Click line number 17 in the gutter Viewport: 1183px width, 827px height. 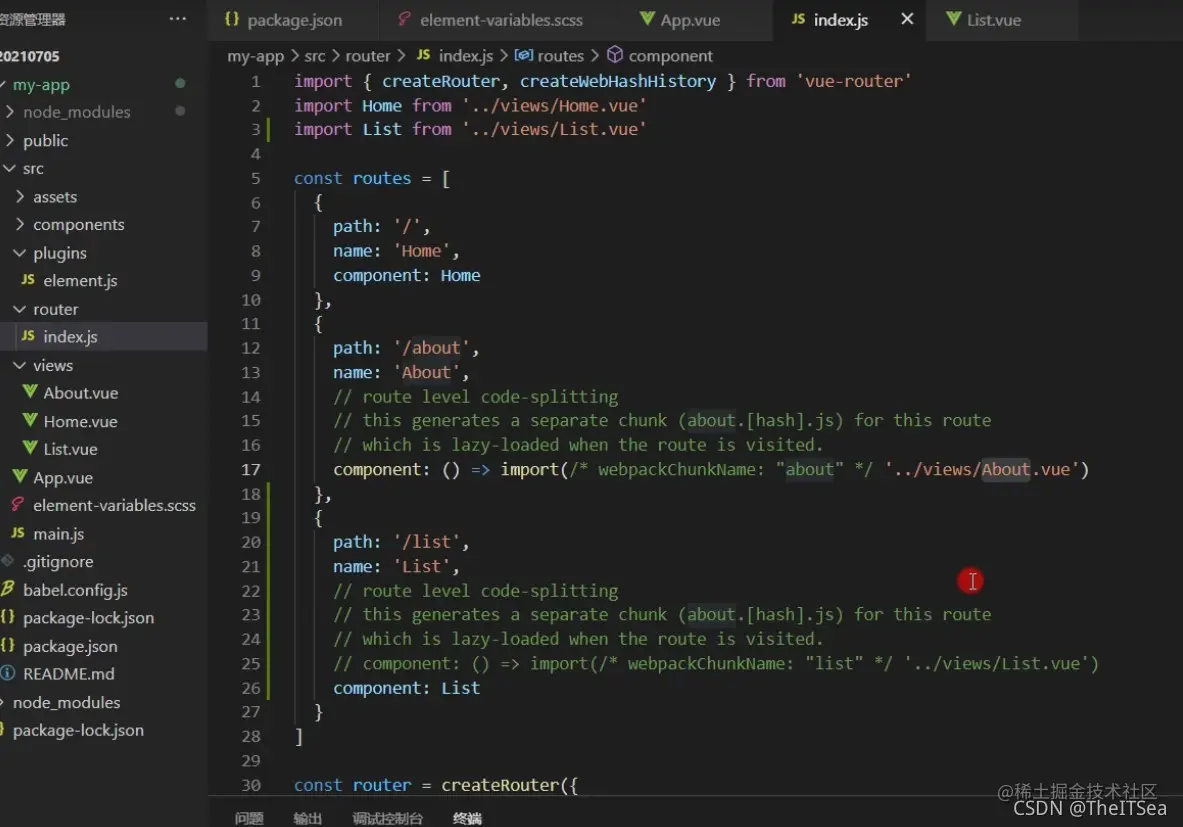[250, 469]
